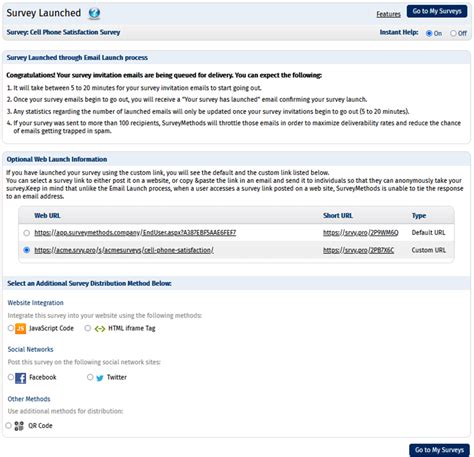Click the orange JS JavaScript Code icon

coord(21,328)
